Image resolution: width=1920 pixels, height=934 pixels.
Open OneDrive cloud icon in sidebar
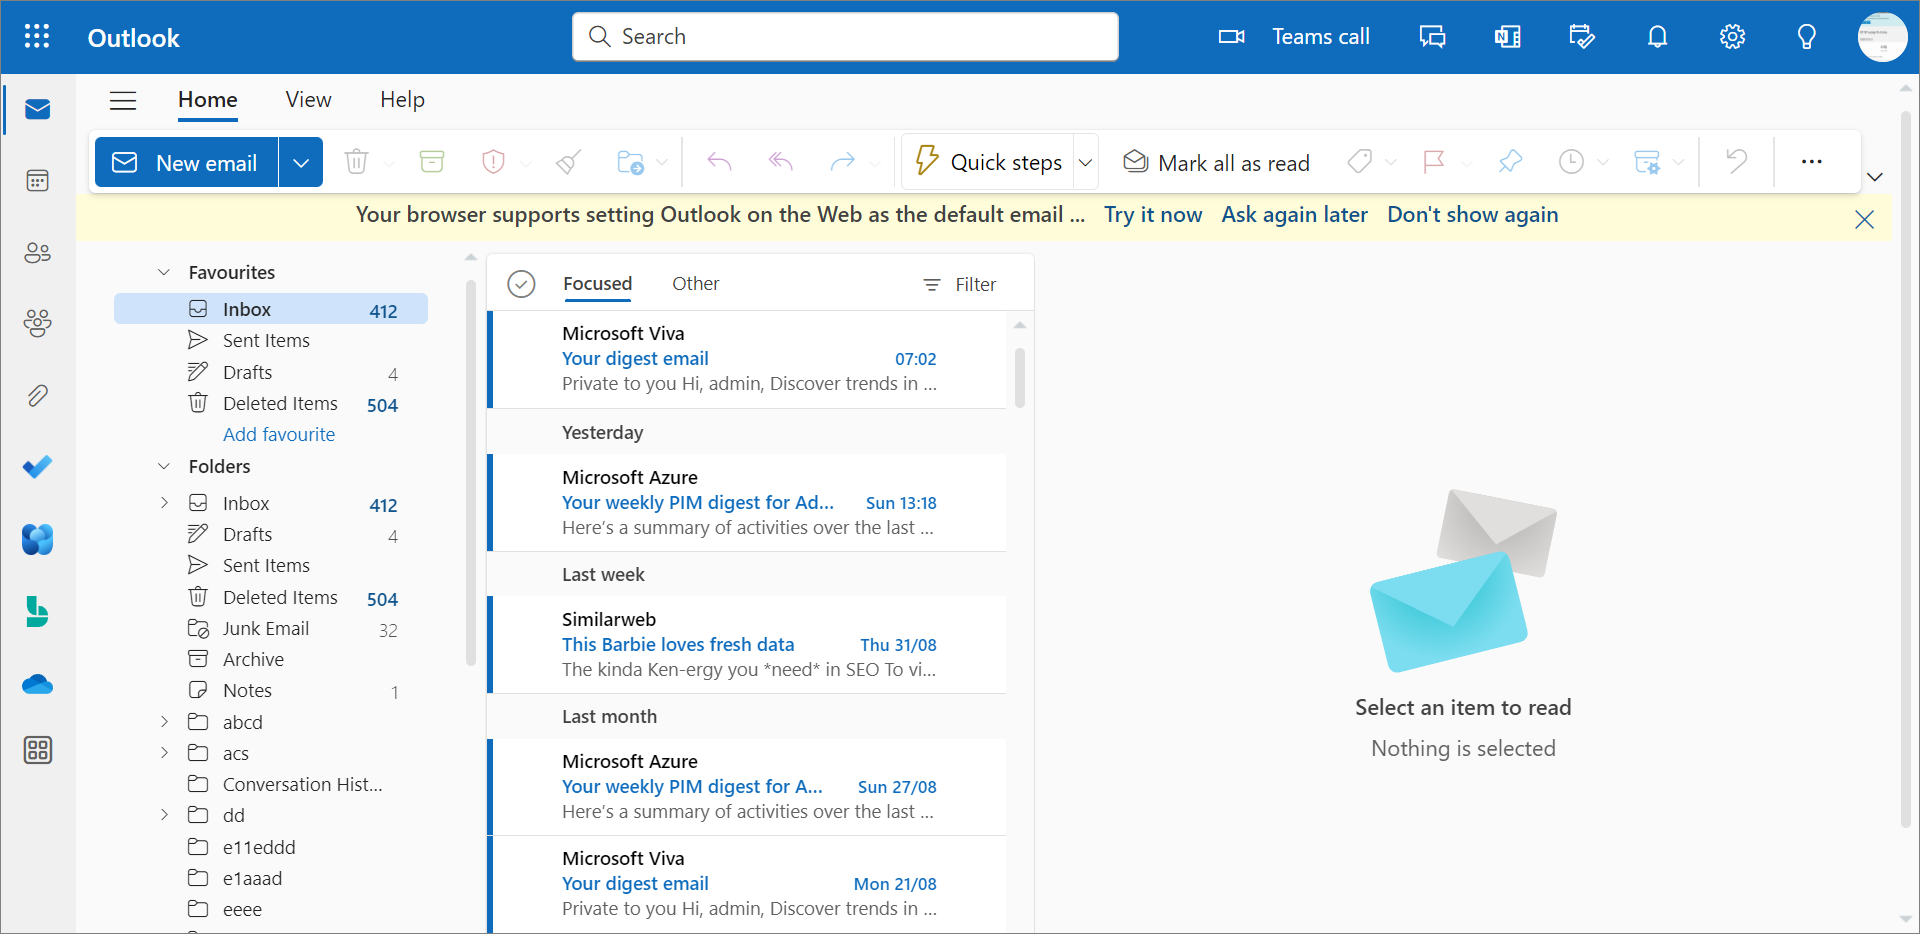pos(38,685)
